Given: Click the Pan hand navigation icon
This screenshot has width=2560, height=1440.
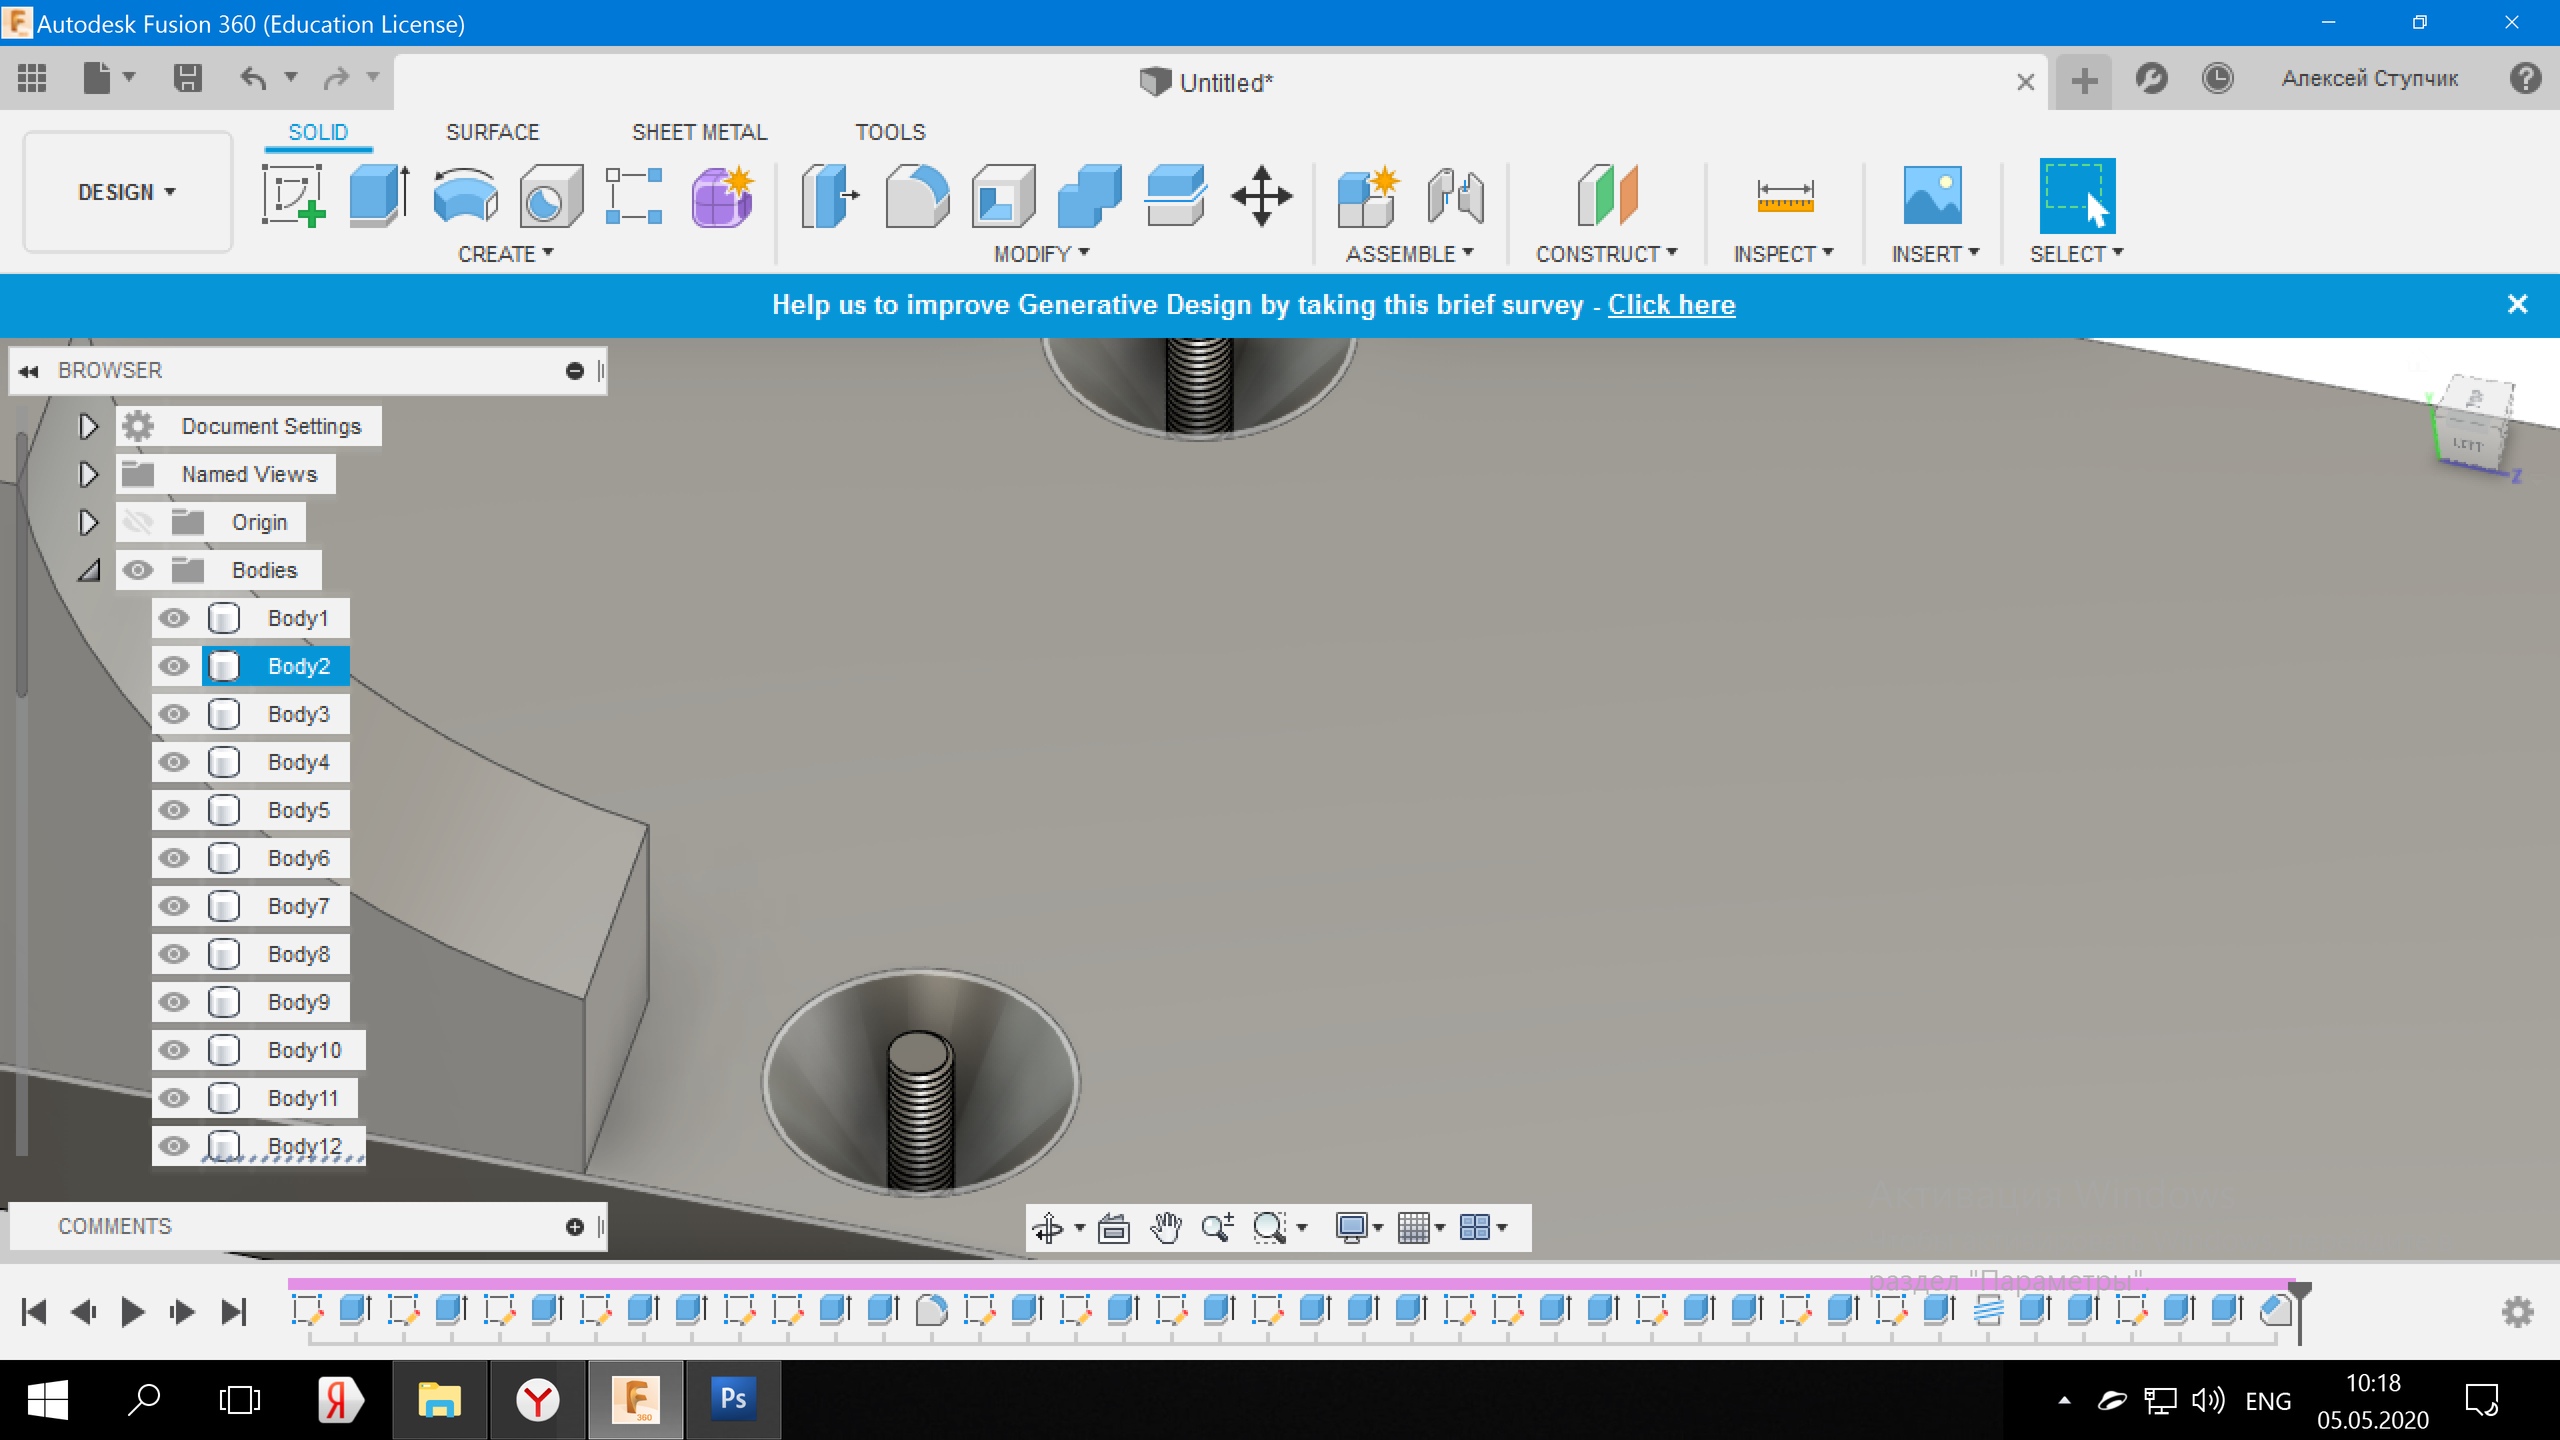Looking at the screenshot, I should (x=1165, y=1227).
